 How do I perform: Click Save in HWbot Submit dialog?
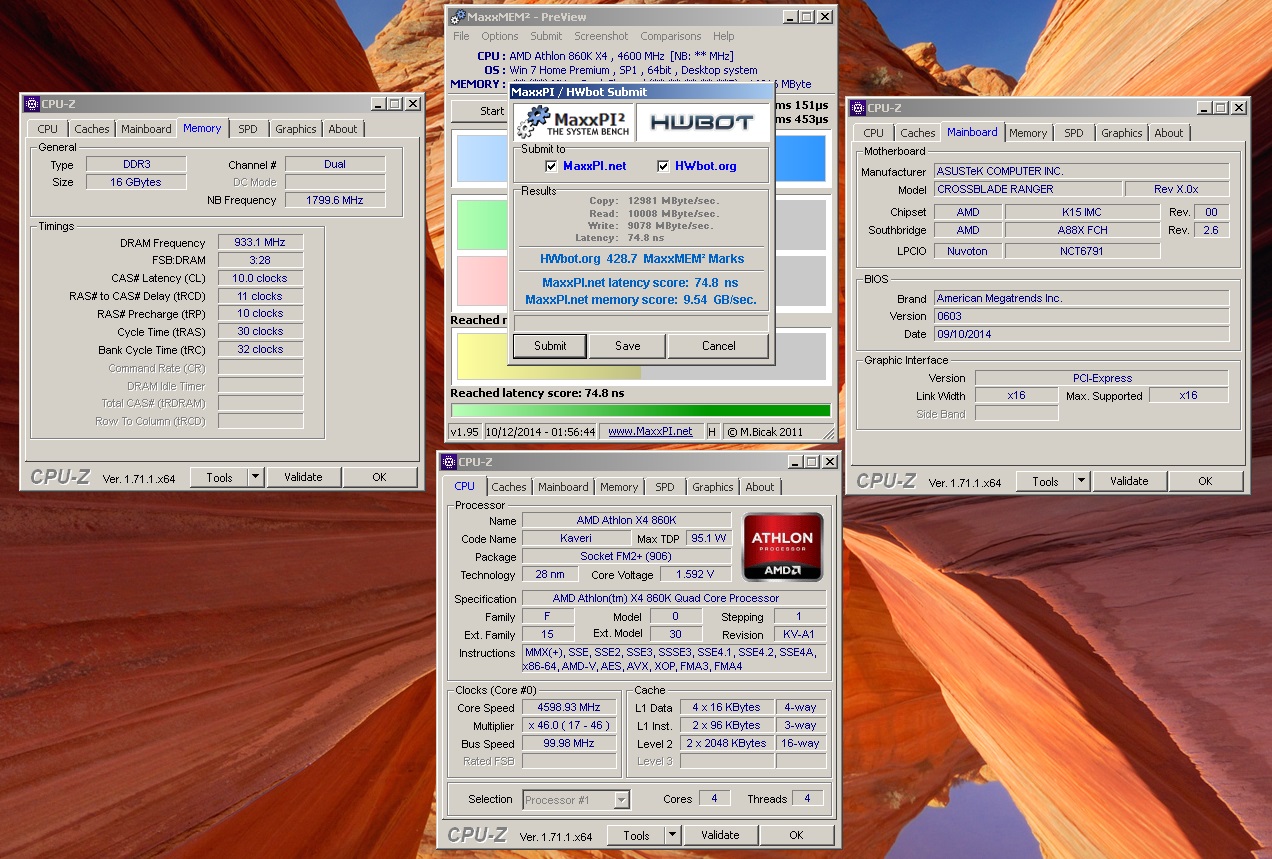(628, 346)
